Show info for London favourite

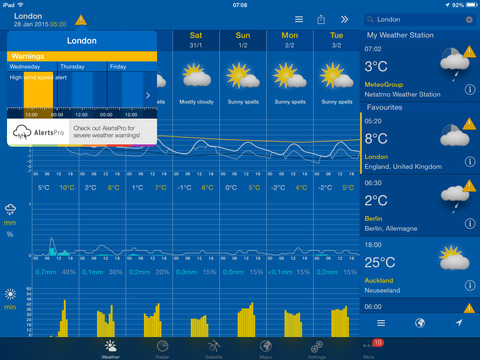tap(470, 162)
